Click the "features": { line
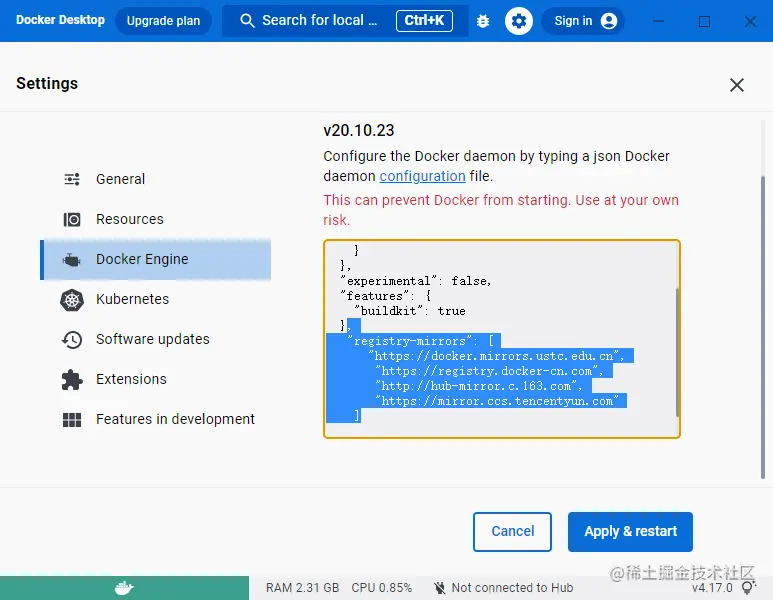The image size is (773, 600). tap(386, 296)
